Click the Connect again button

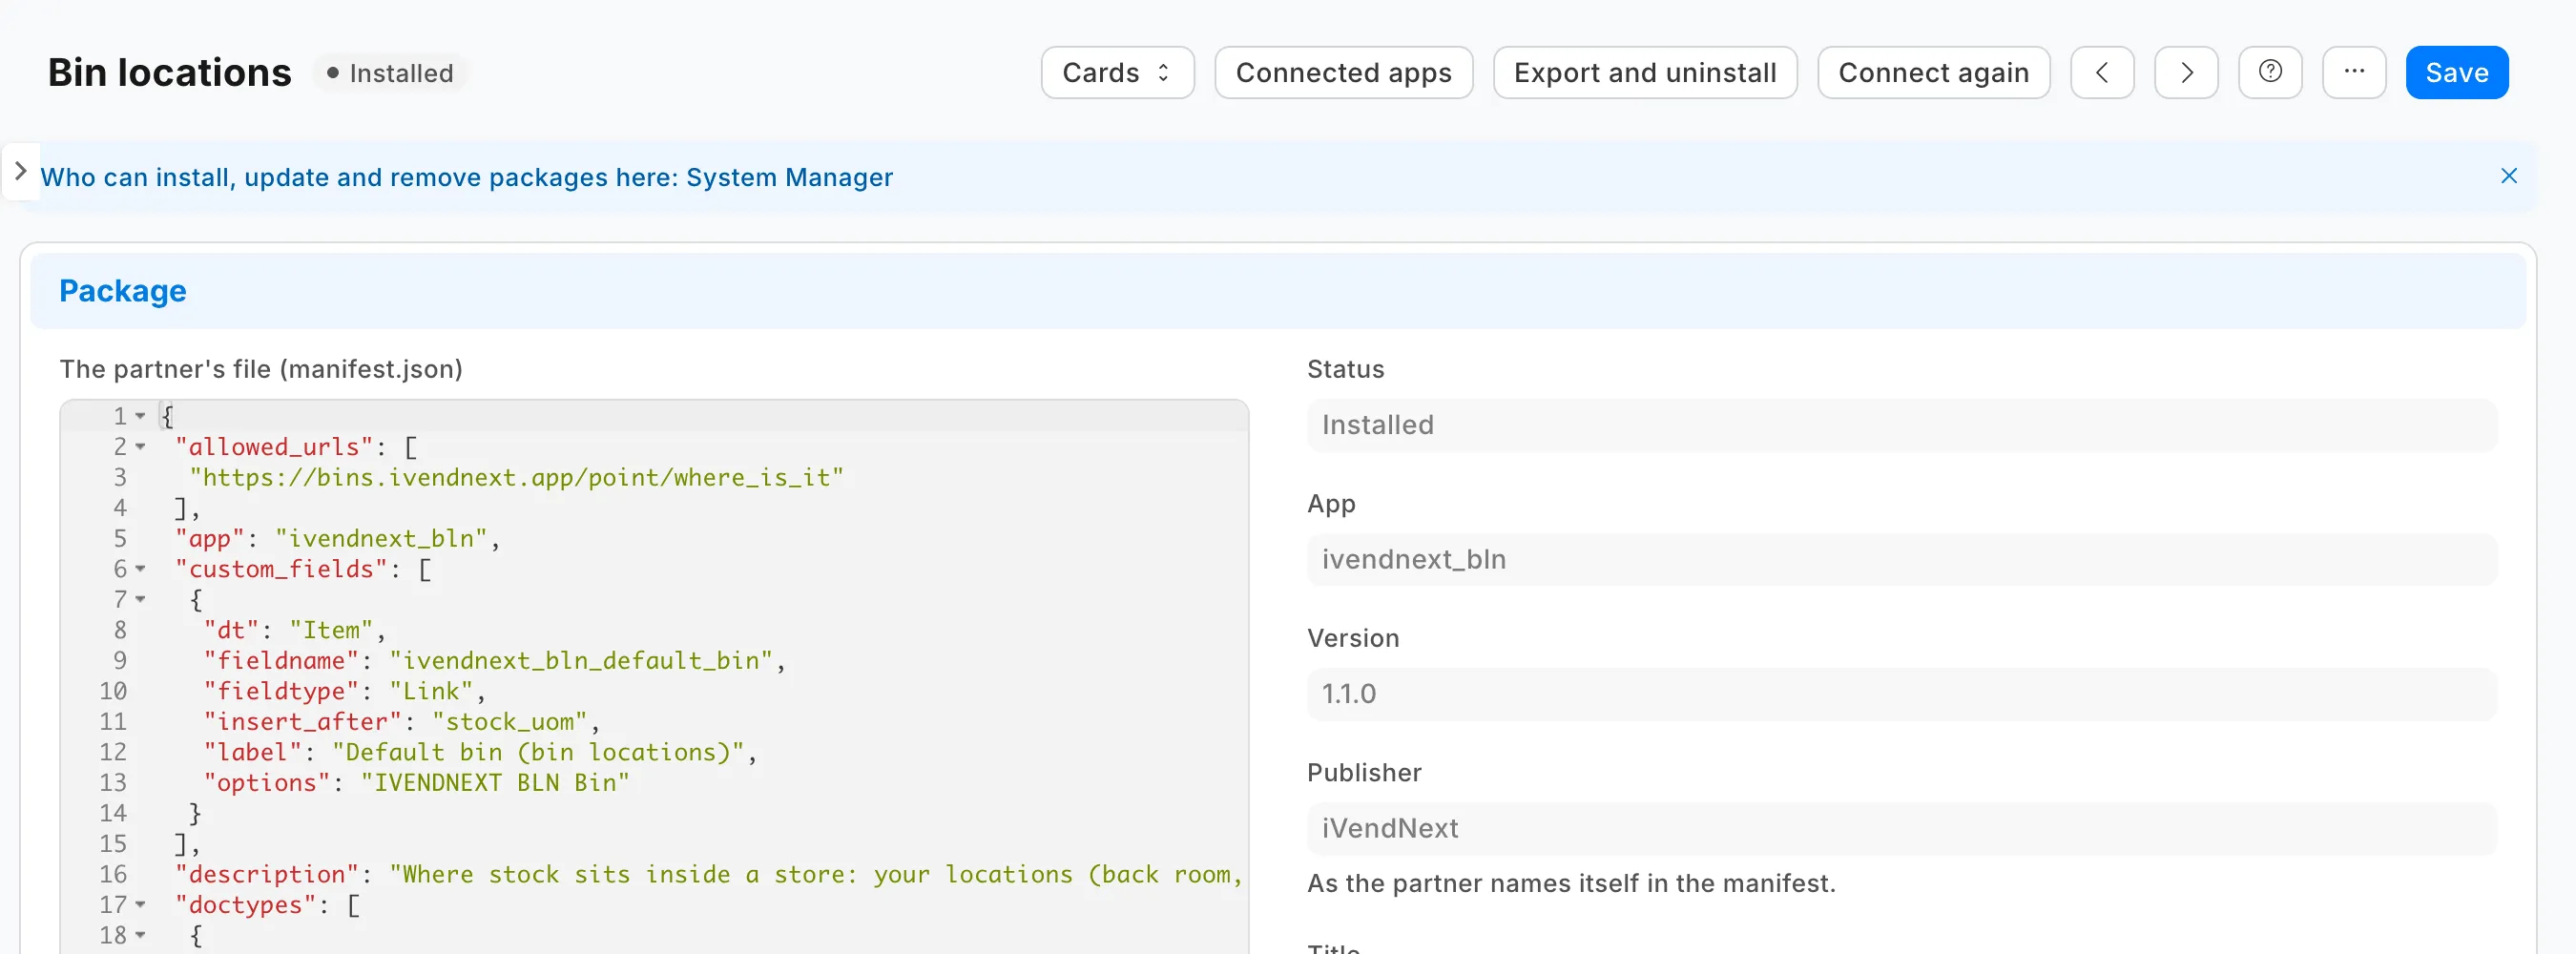click(x=1933, y=73)
